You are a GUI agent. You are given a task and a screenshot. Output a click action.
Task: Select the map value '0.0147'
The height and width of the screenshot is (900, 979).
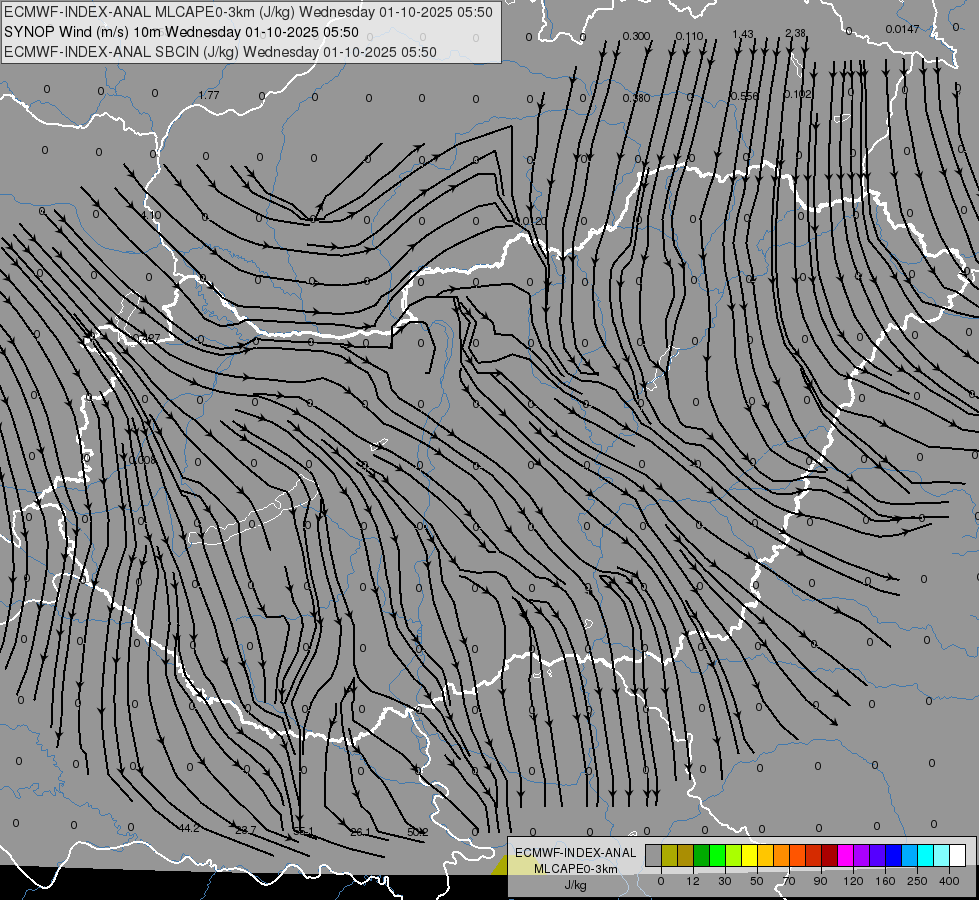point(902,29)
